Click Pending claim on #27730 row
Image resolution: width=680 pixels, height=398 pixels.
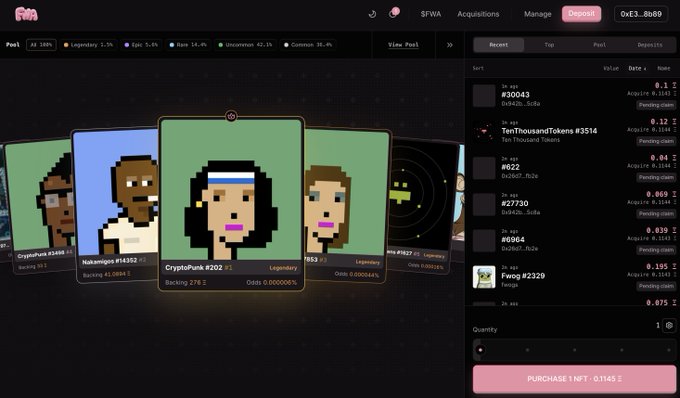(656, 214)
